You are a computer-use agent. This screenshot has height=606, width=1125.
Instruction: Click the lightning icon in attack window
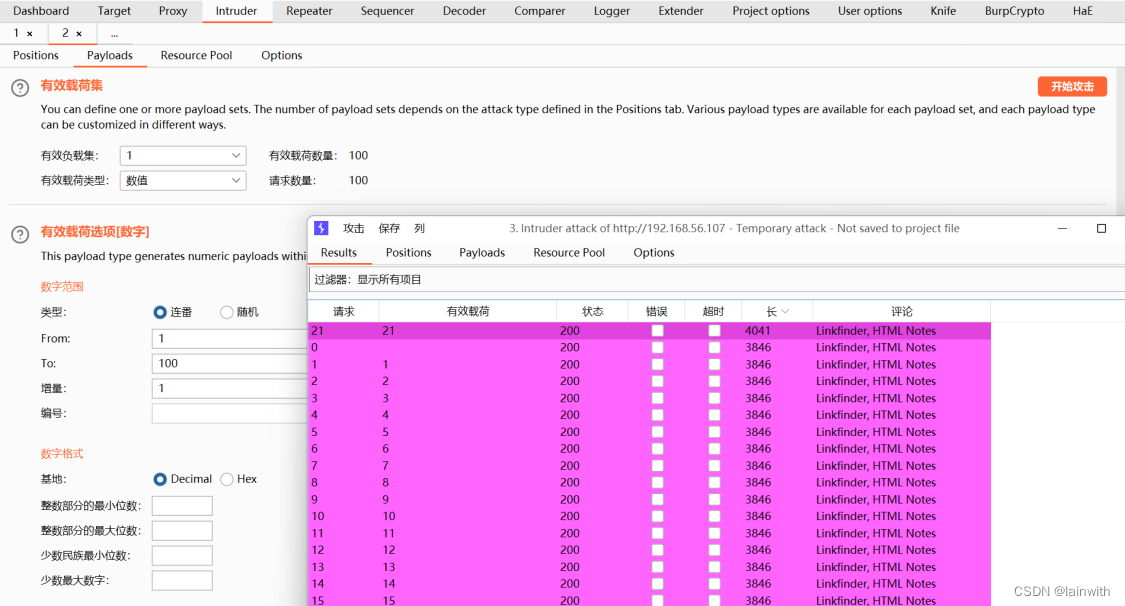pyautogui.click(x=321, y=228)
